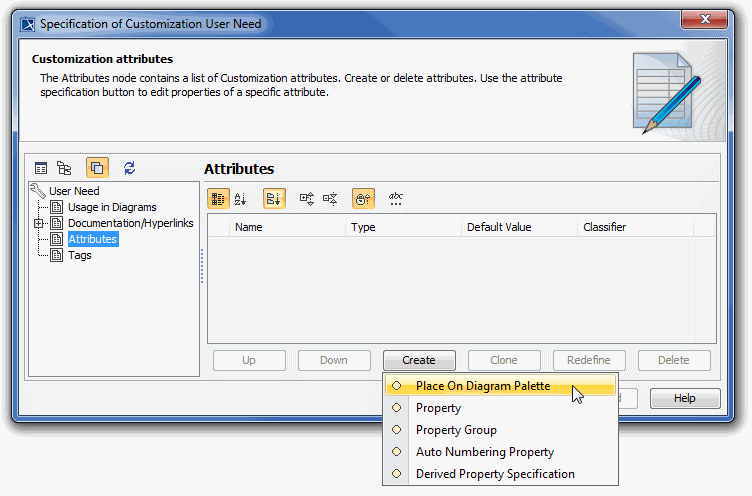The width and height of the screenshot is (752, 496).
Task: Choose Property from the Create menu
Action: coord(500,408)
